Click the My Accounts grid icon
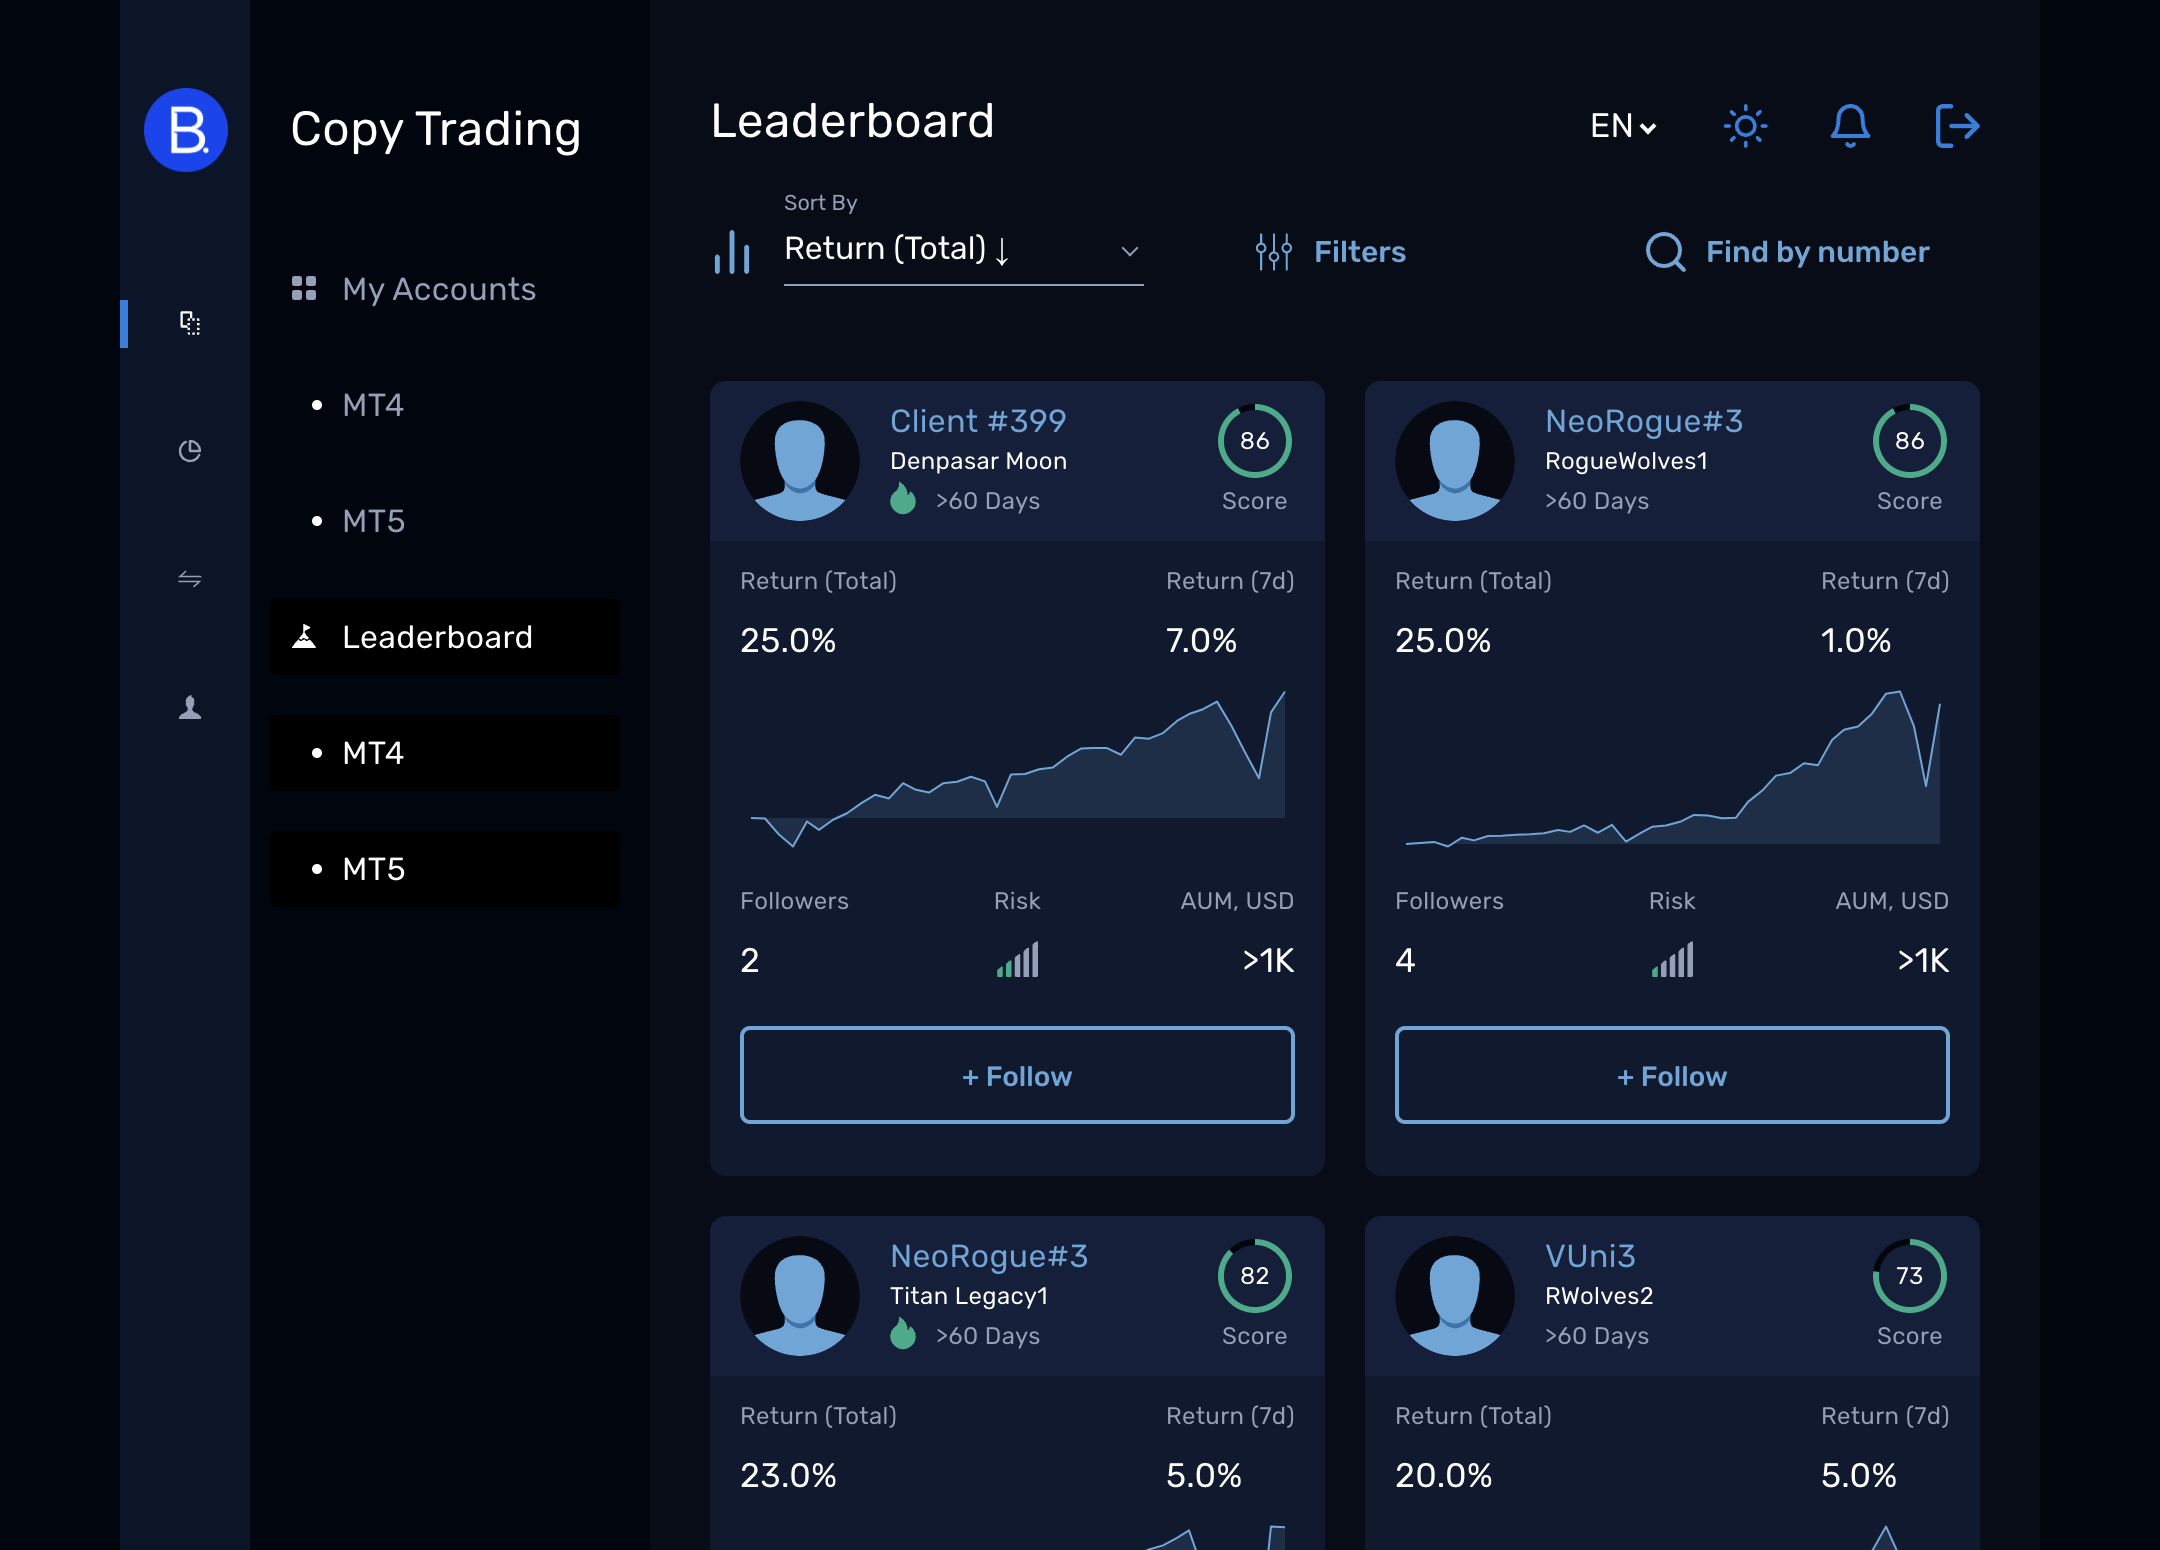This screenshot has height=1550, width=2160. point(304,289)
